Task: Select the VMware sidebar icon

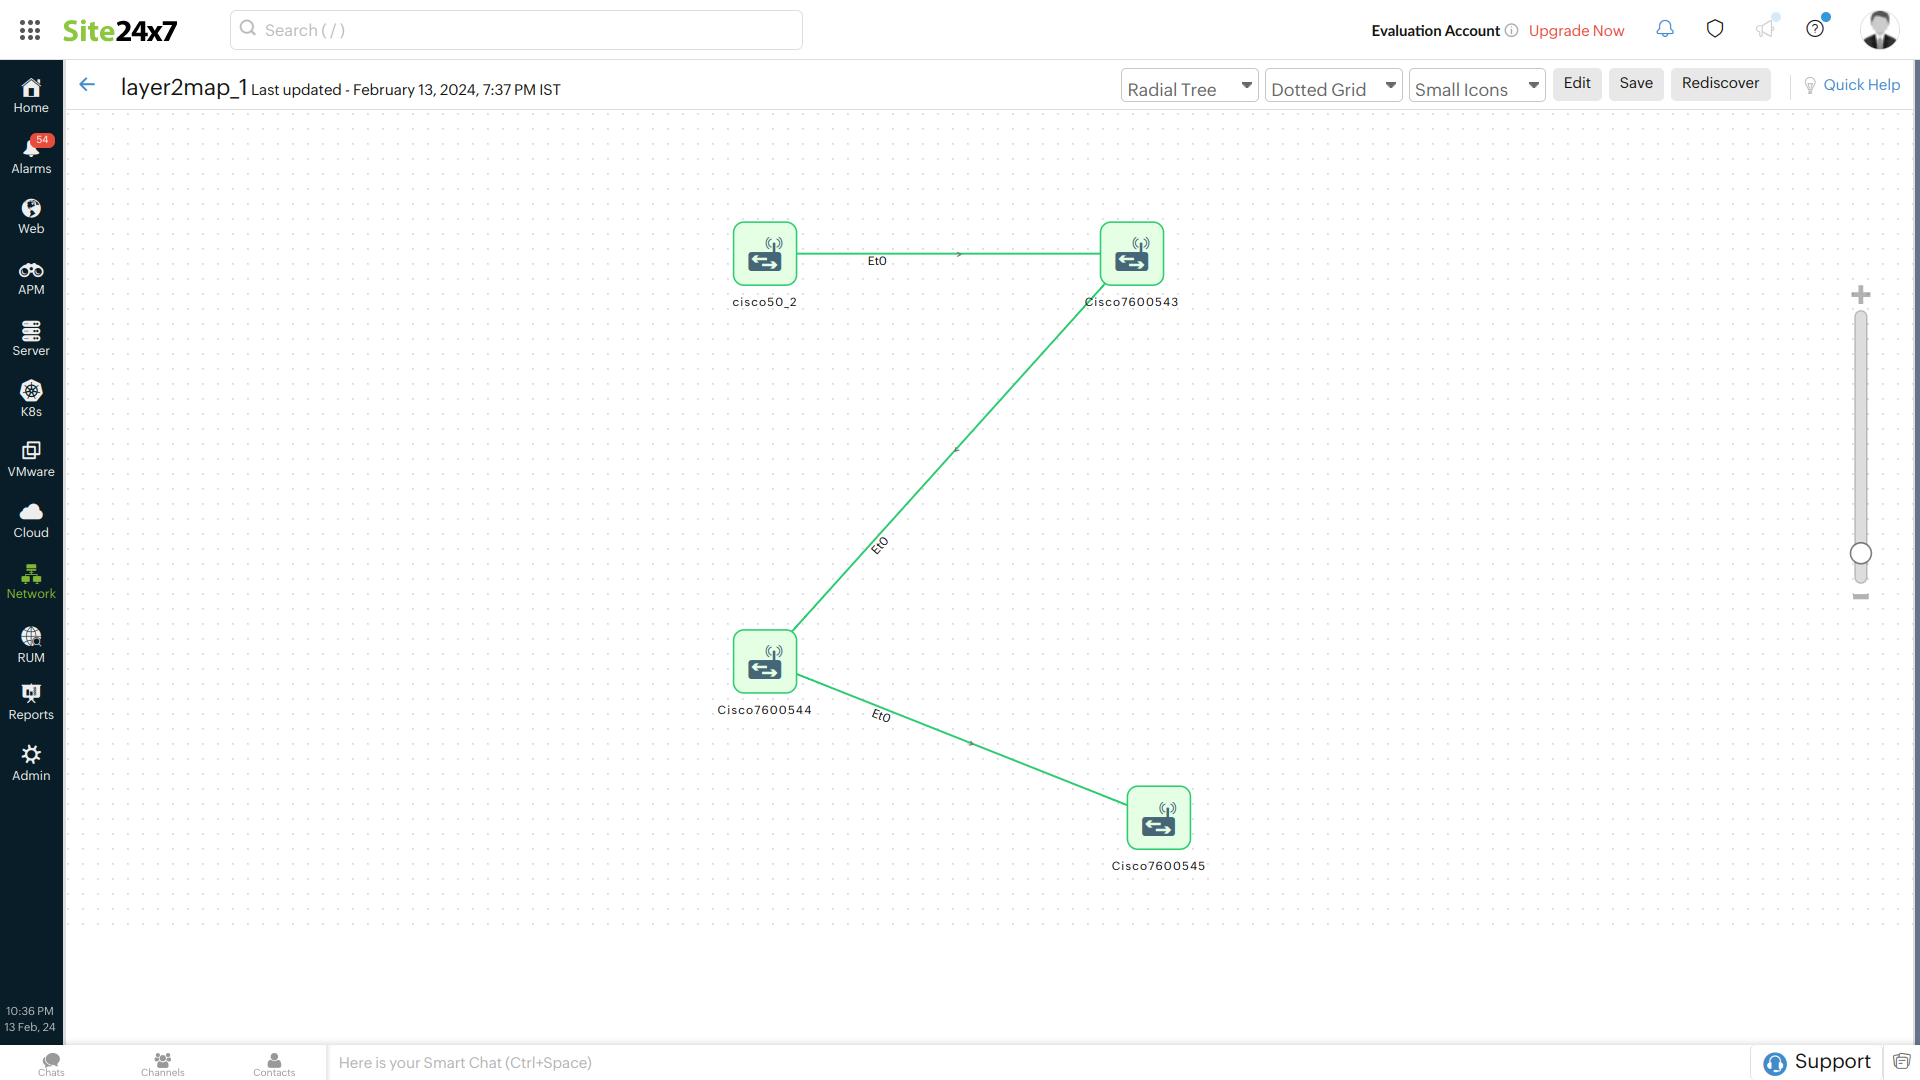Action: 31,458
